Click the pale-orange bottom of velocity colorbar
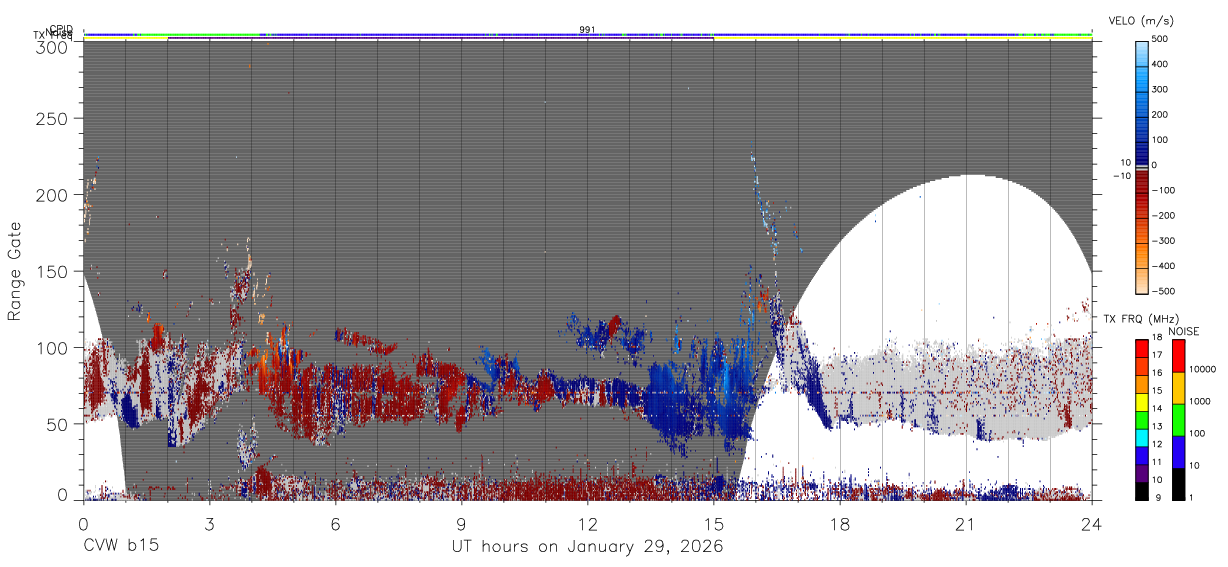This screenshot has width=1228, height=567. pos(1142,283)
